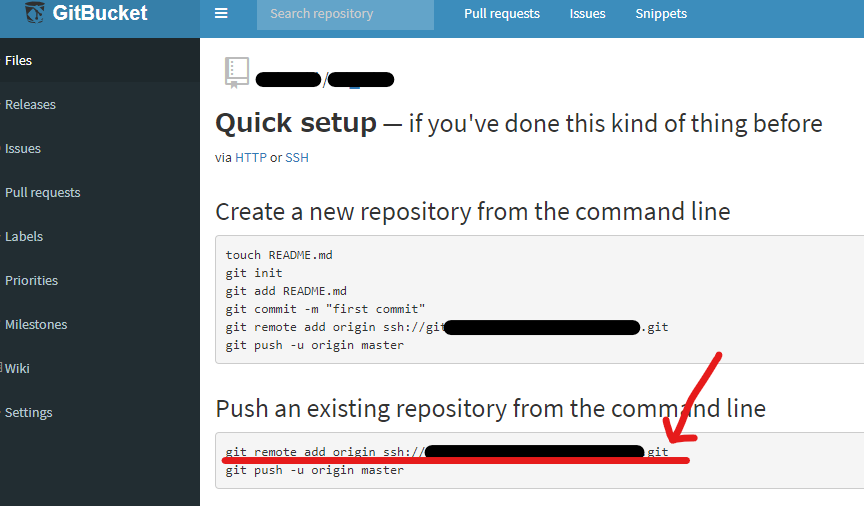This screenshot has width=864, height=506.
Task: Click 'Create a new repository from the command line' heading
Action: (473, 212)
